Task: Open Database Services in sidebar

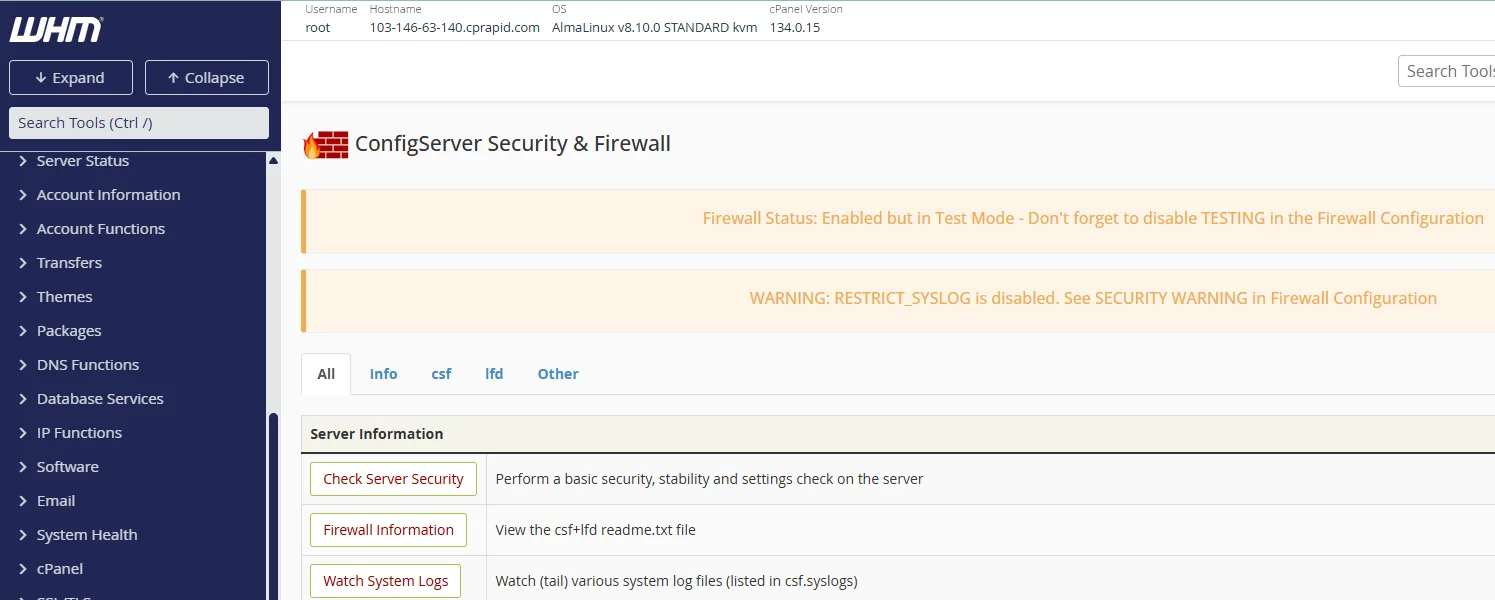Action: pos(100,399)
